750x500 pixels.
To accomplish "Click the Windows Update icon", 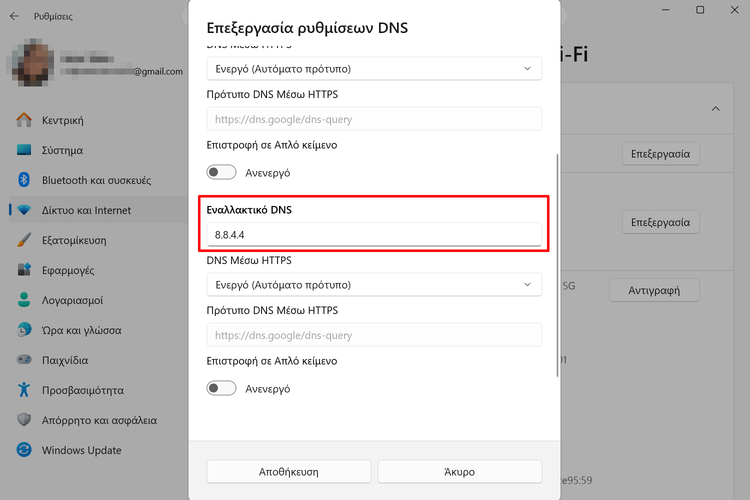I will (x=25, y=450).
